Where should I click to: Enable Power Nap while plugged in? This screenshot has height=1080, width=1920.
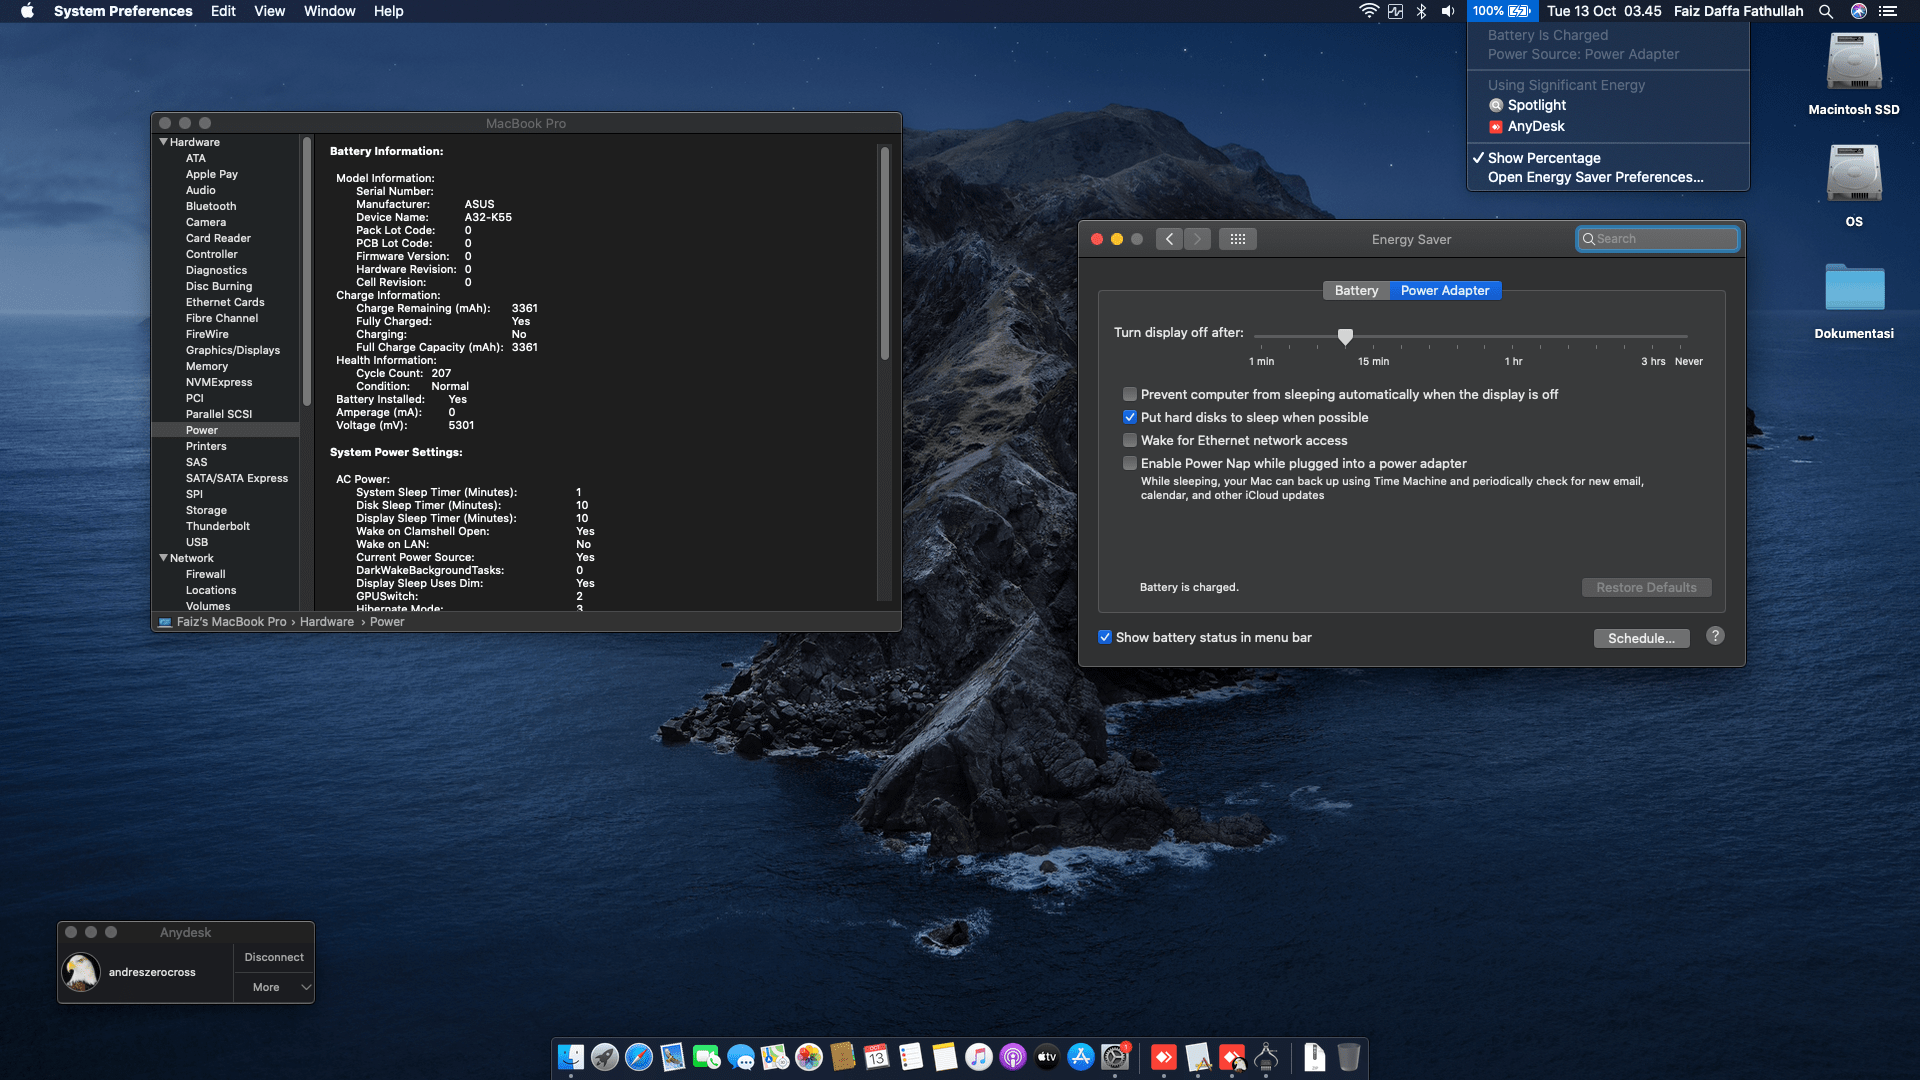pos(1130,463)
